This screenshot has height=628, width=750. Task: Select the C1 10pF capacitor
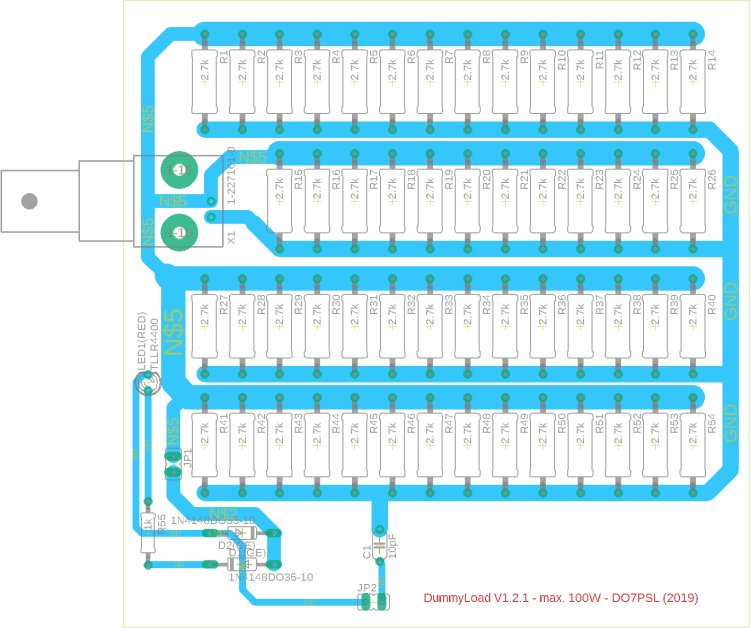coord(379,546)
